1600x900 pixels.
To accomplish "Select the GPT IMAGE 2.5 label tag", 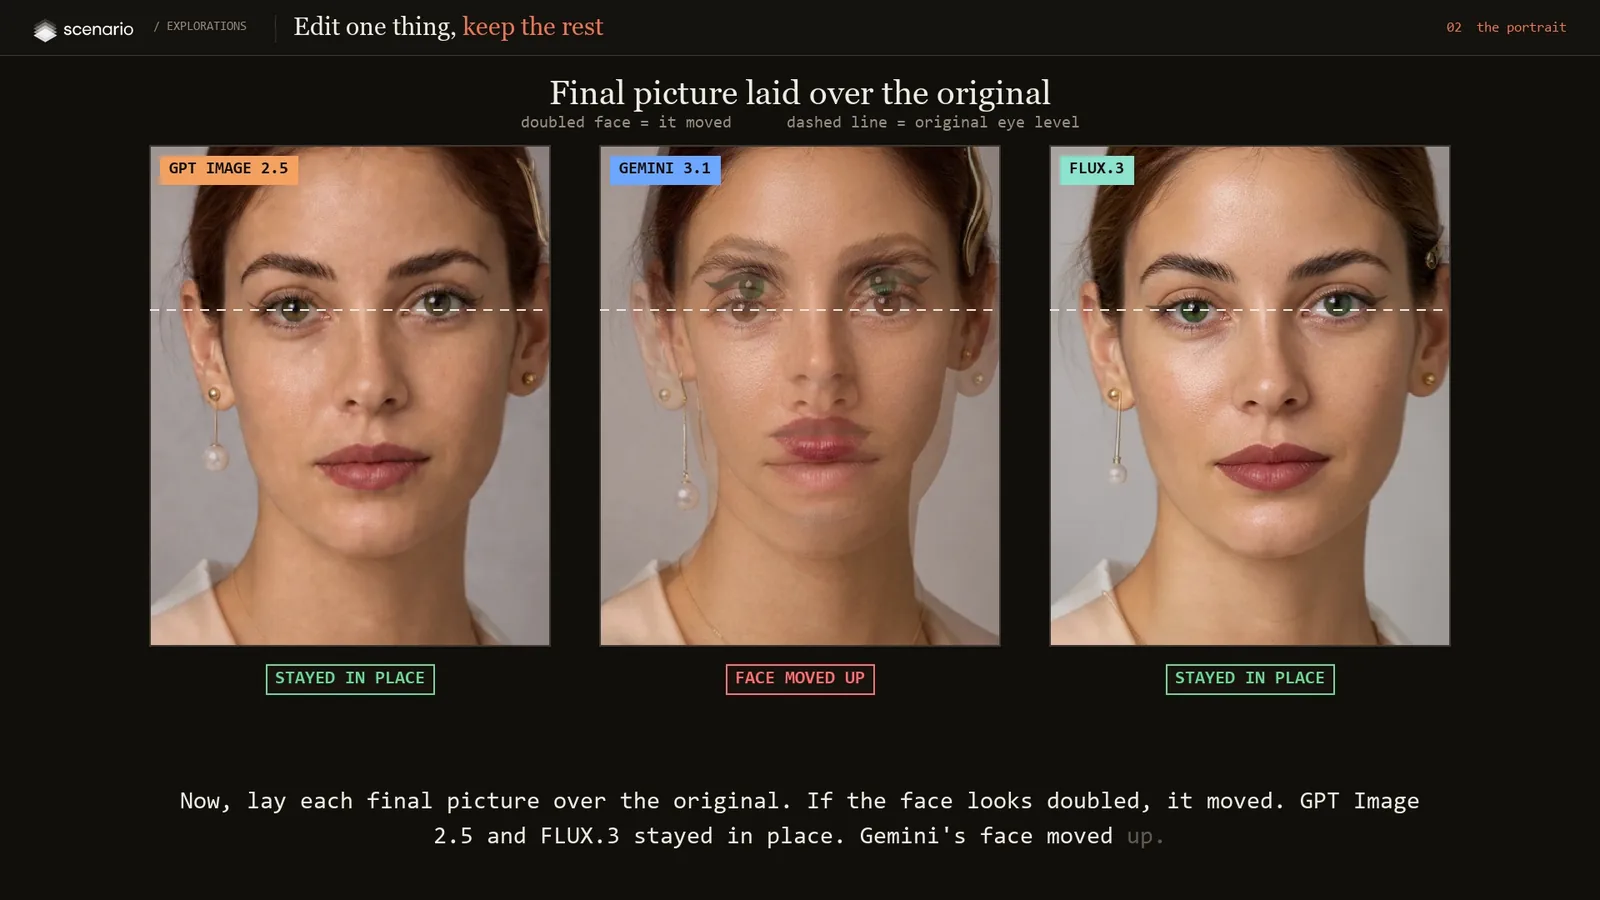I will click(228, 168).
